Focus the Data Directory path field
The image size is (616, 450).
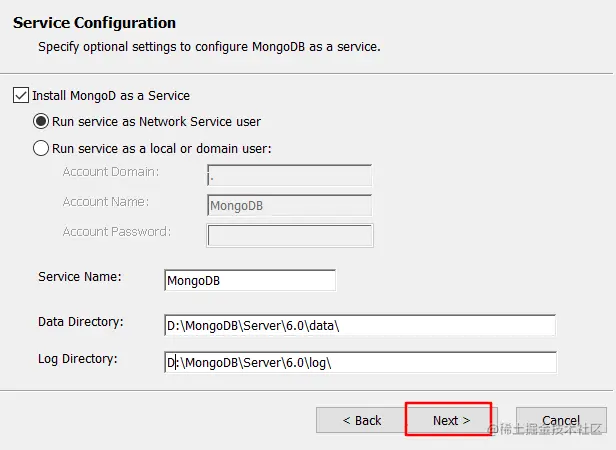point(360,326)
